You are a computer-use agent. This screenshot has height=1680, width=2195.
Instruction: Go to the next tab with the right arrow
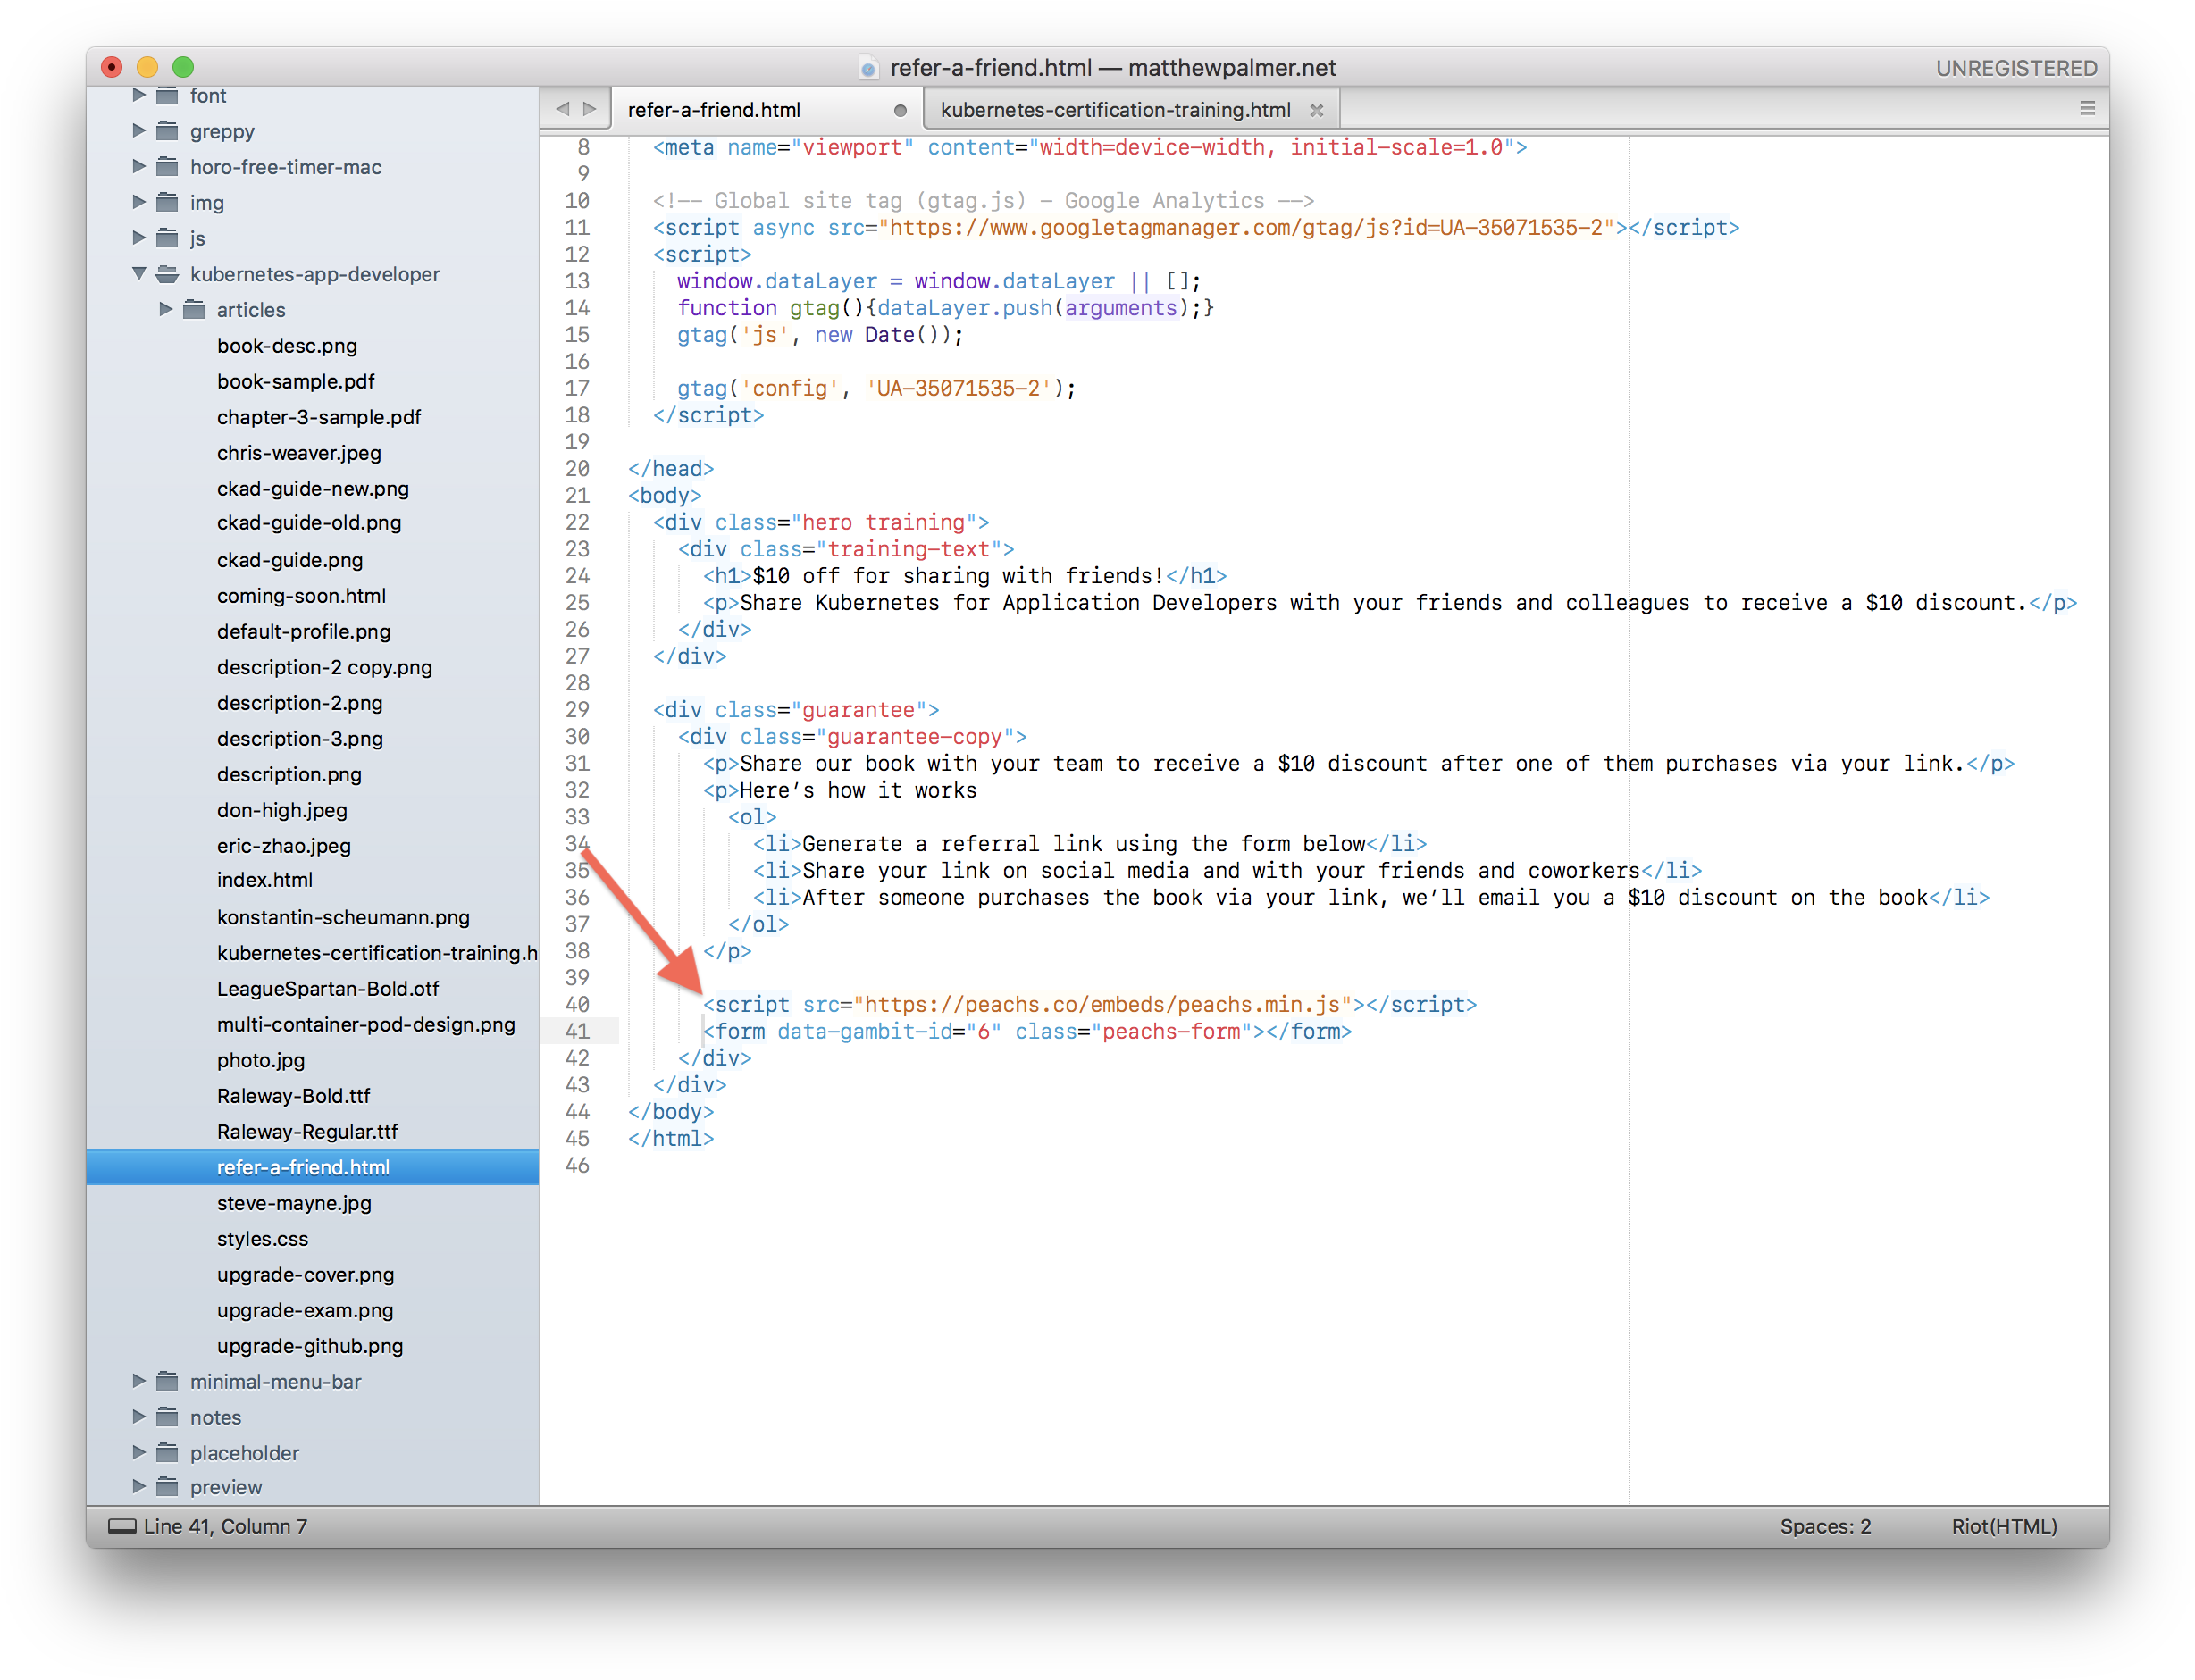(590, 108)
